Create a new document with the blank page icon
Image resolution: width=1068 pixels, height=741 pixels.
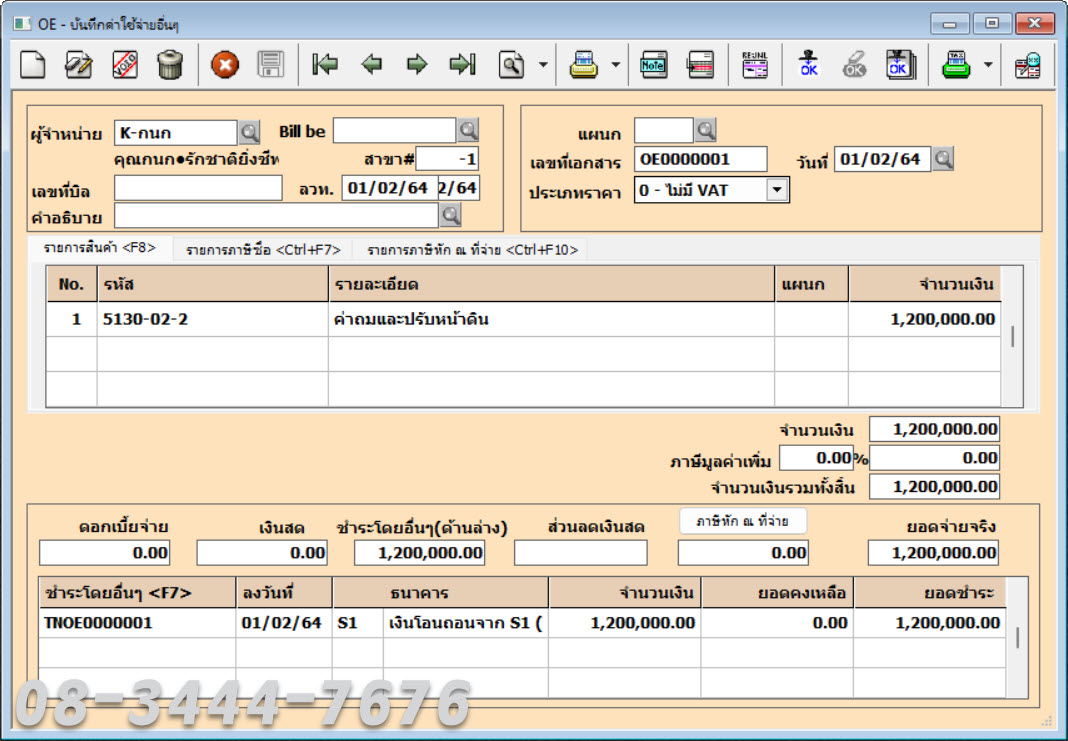pos(32,65)
